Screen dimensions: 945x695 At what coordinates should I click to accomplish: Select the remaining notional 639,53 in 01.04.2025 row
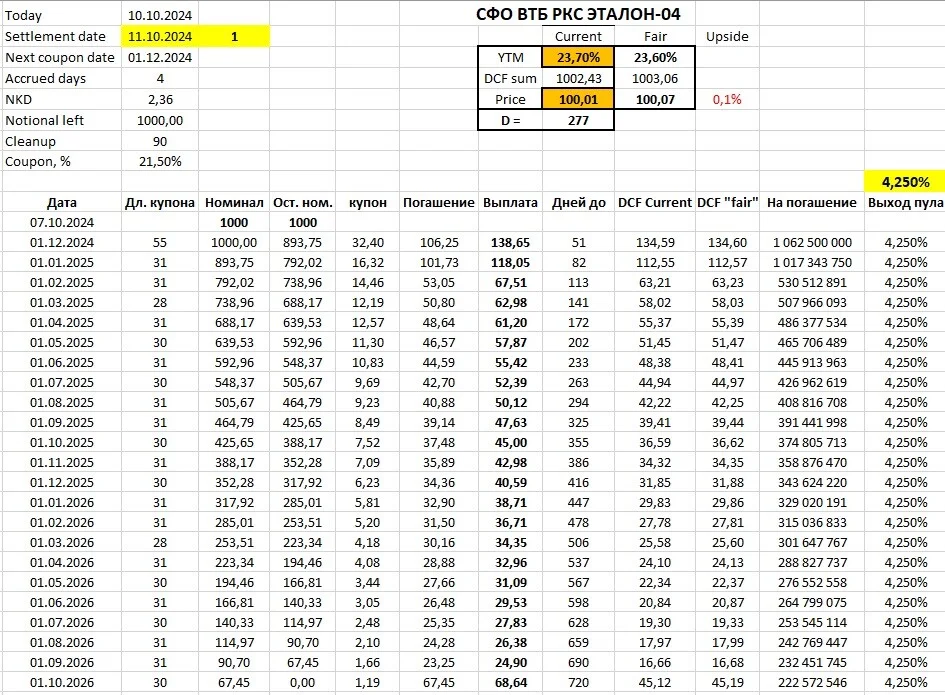(x=303, y=322)
